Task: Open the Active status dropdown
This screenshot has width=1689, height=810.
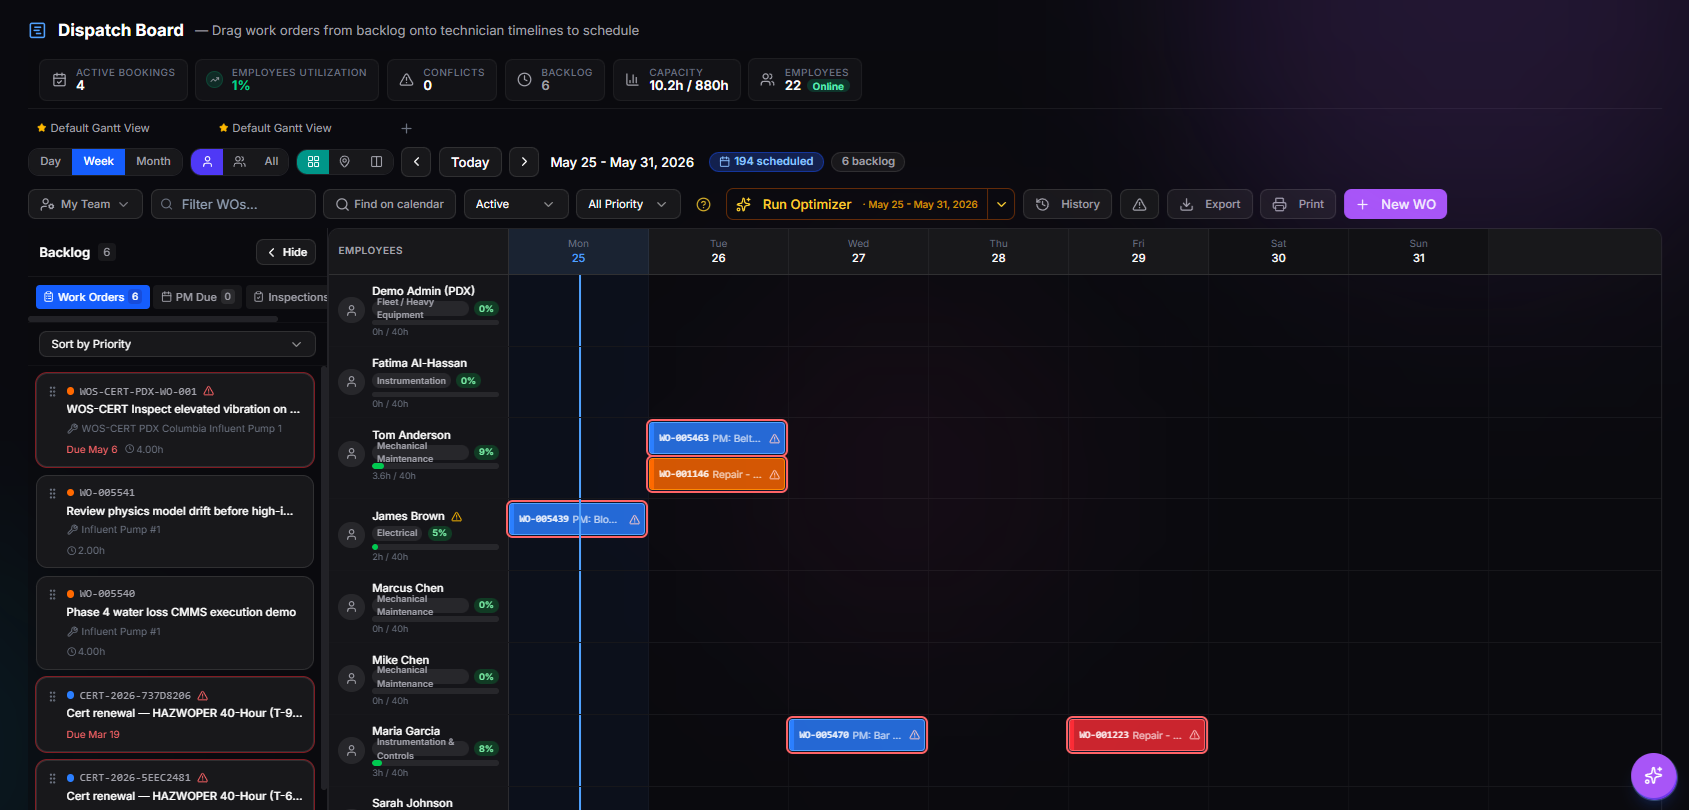Action: 515,204
